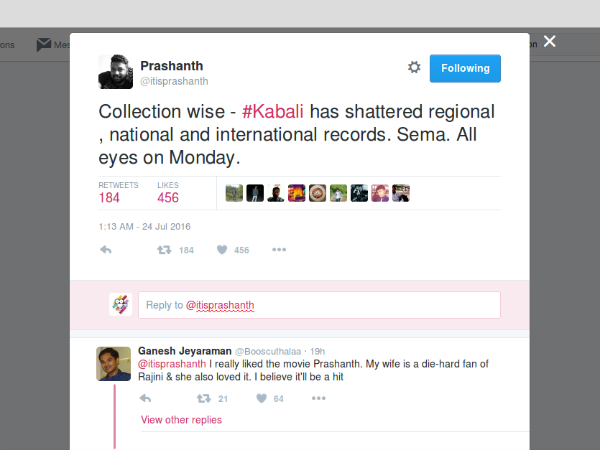Click Prashanth's profile picture
Image resolution: width=600 pixels, height=450 pixels.
click(x=115, y=71)
